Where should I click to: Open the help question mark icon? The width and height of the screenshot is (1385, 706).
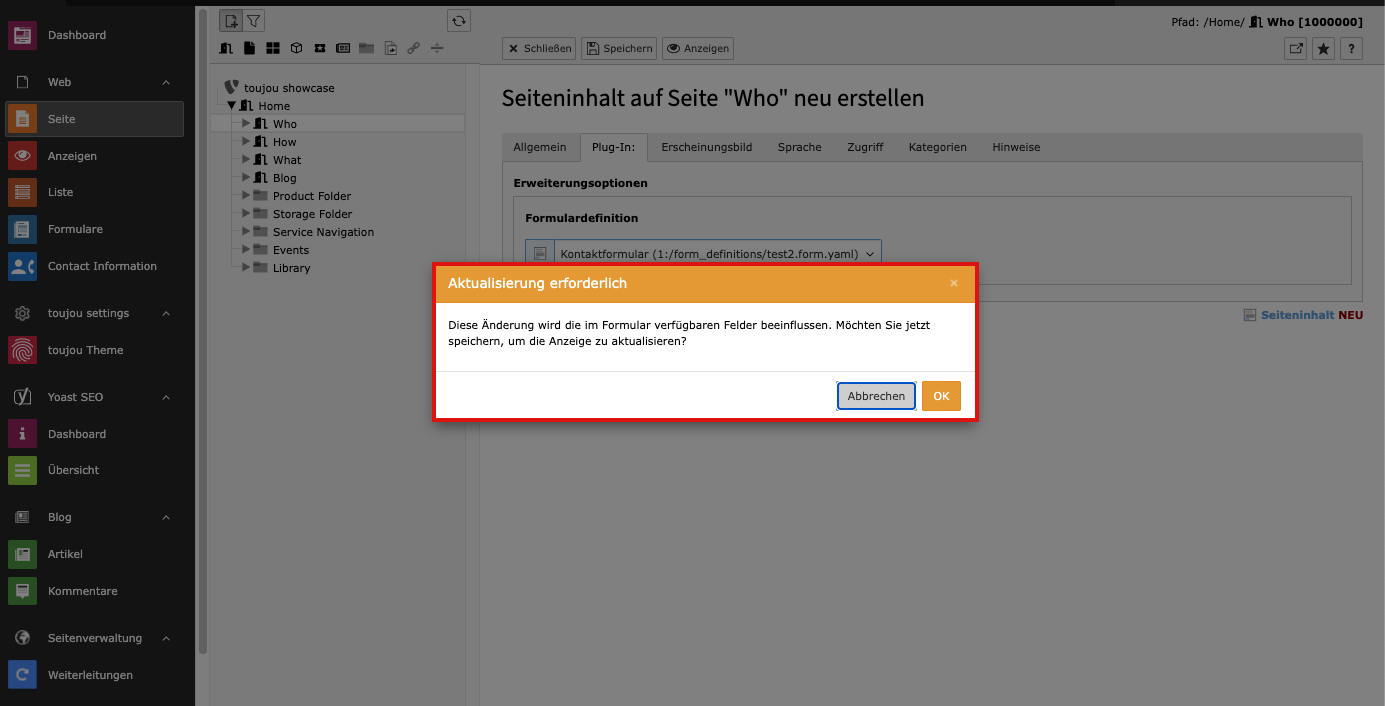(x=1351, y=48)
